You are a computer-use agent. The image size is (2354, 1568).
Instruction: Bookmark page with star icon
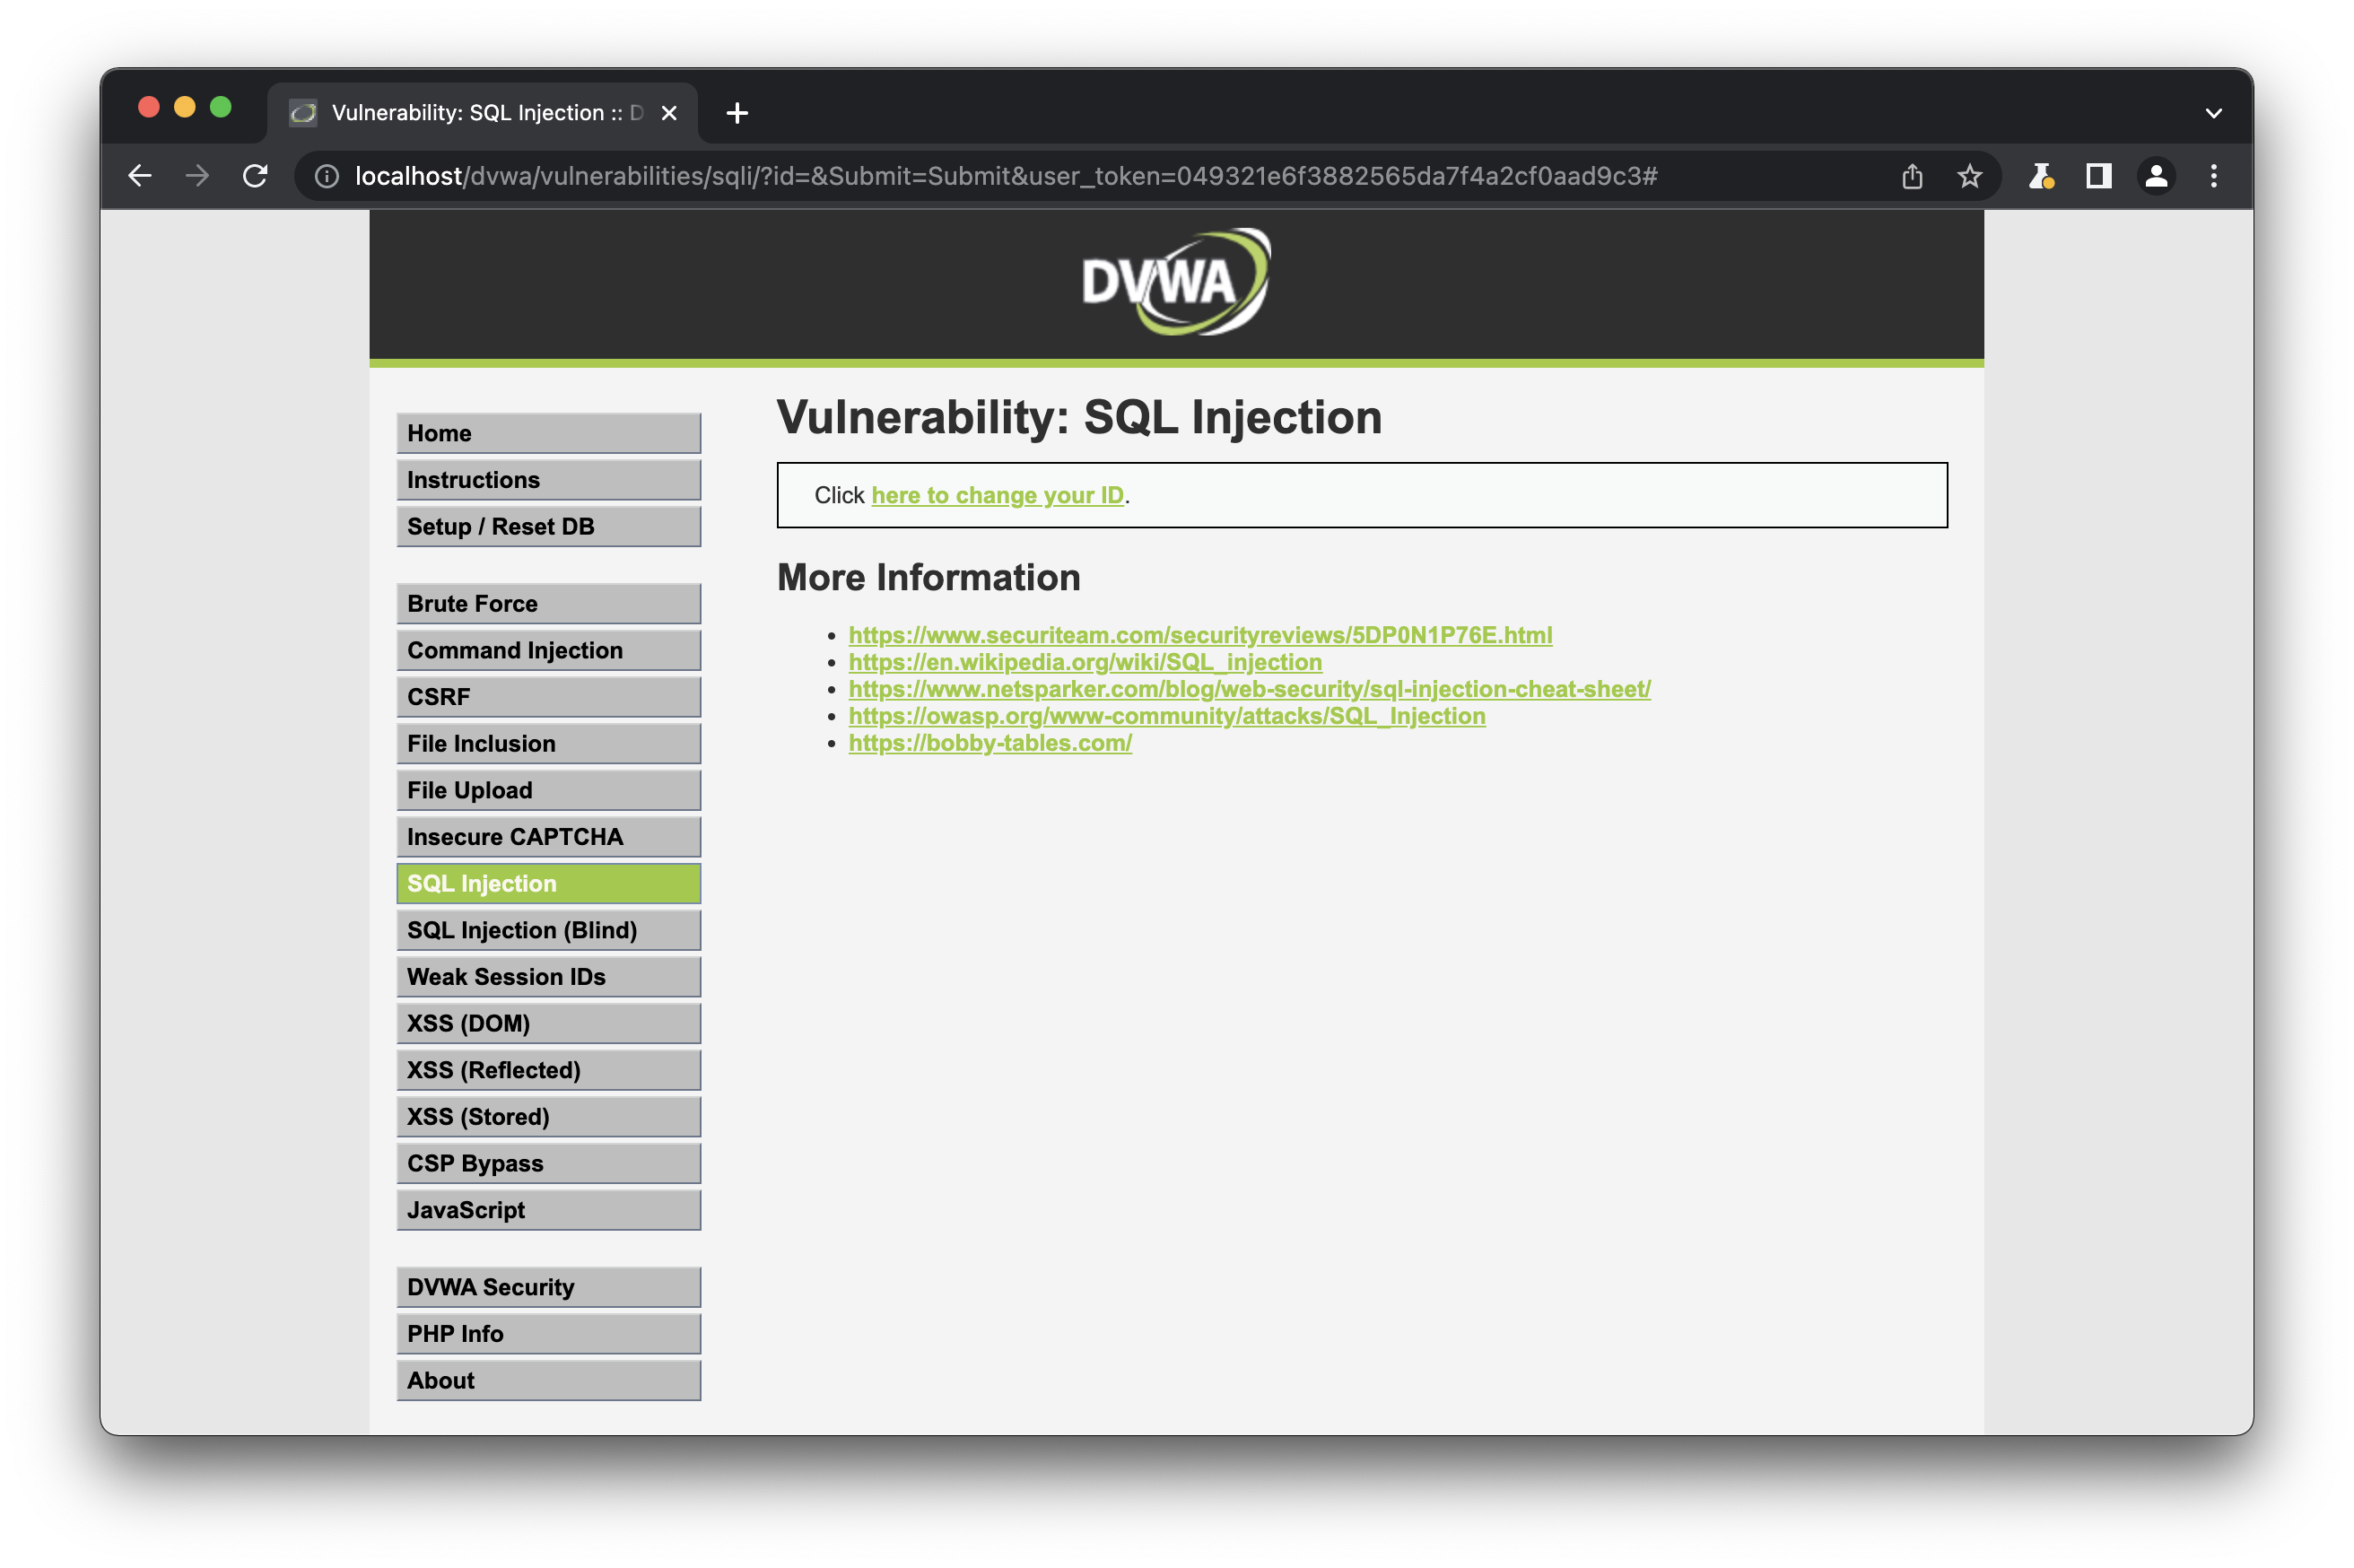click(x=1969, y=176)
